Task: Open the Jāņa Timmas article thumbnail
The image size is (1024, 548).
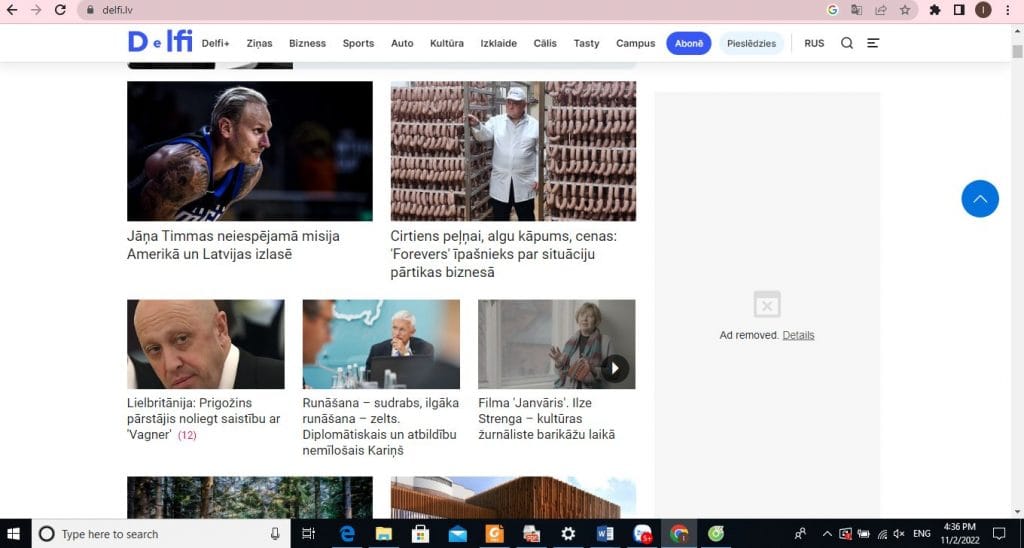Action: pyautogui.click(x=249, y=151)
